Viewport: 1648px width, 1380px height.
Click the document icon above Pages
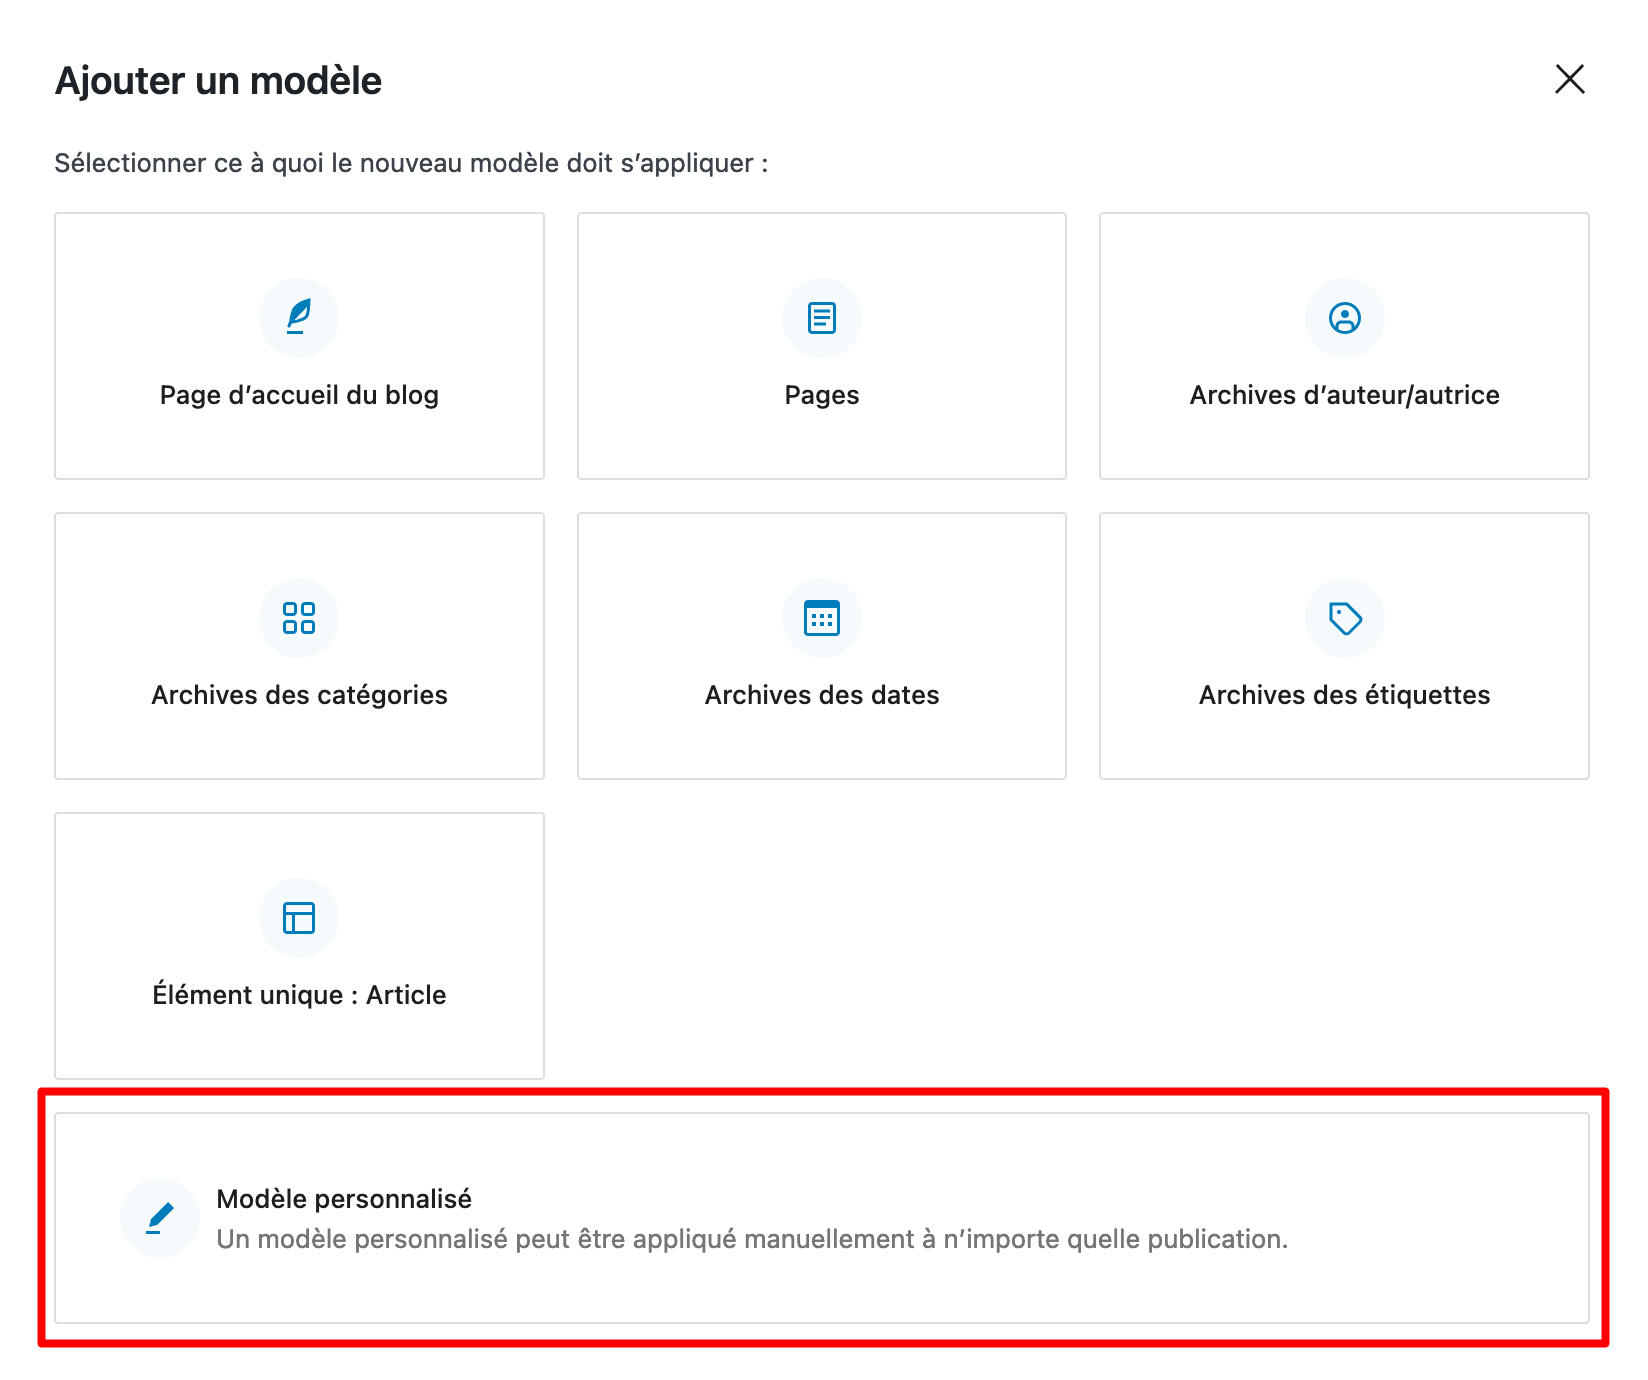(821, 317)
